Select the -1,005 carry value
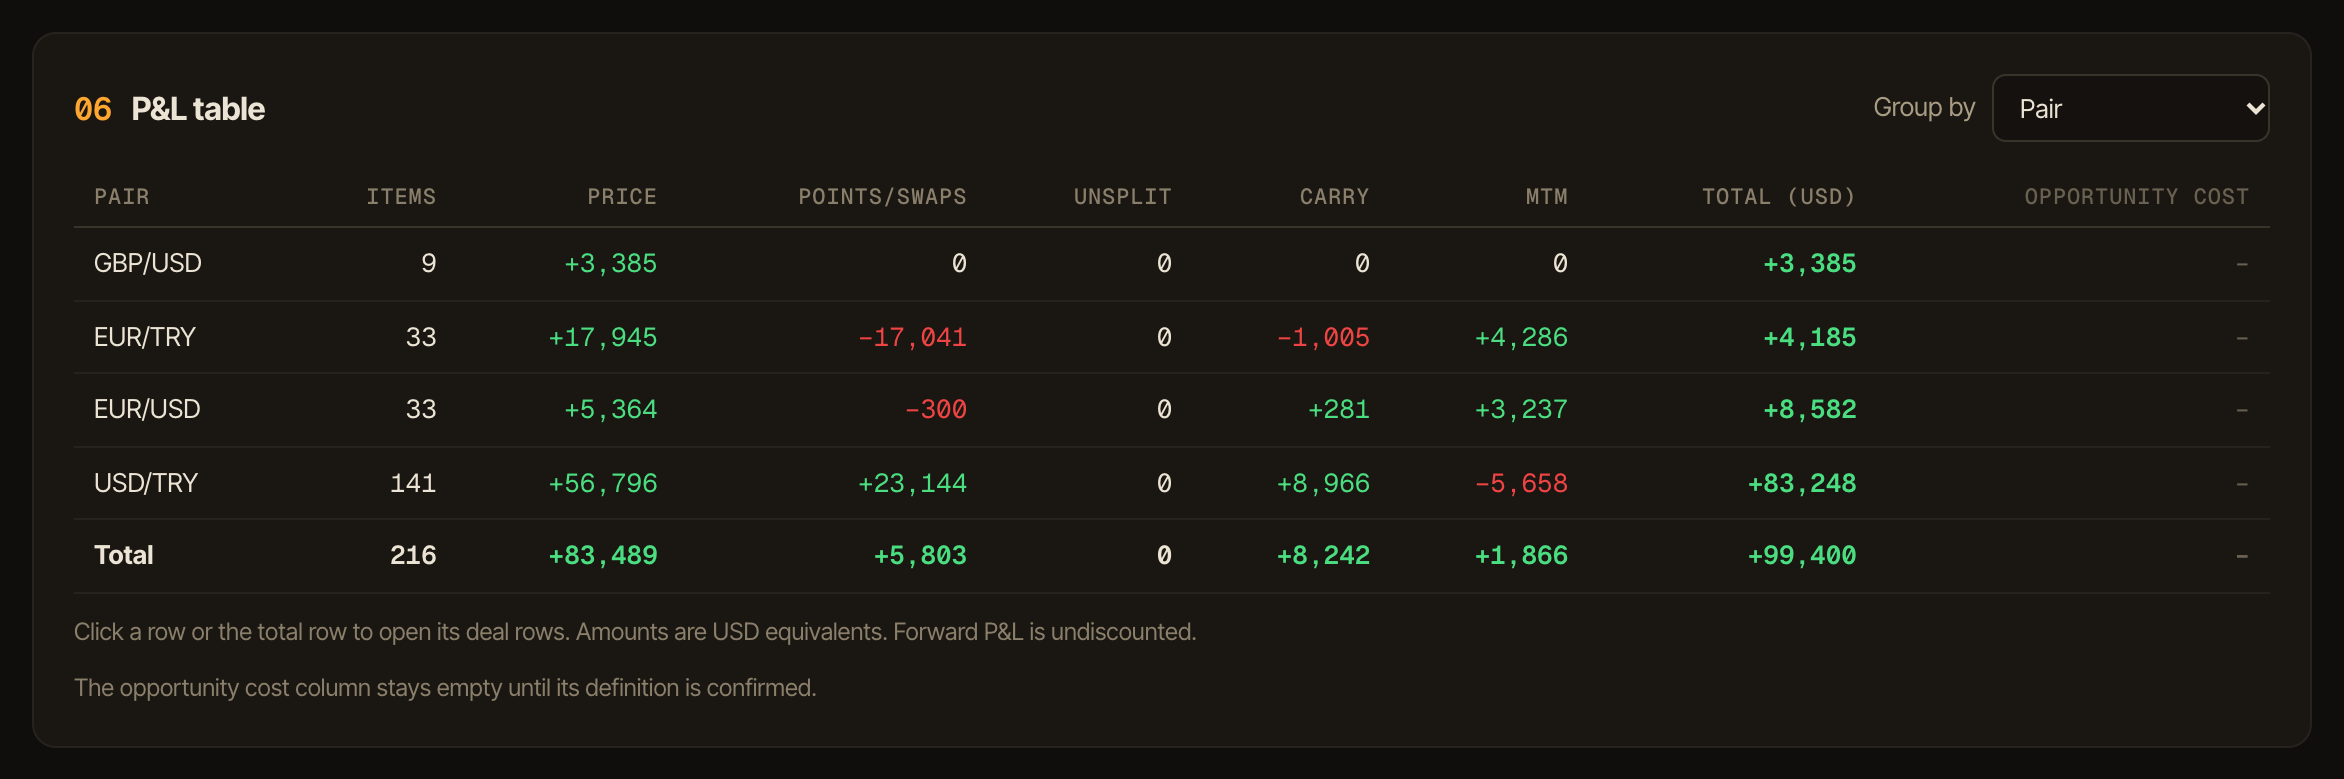Viewport: 2344px width, 779px height. click(1323, 338)
